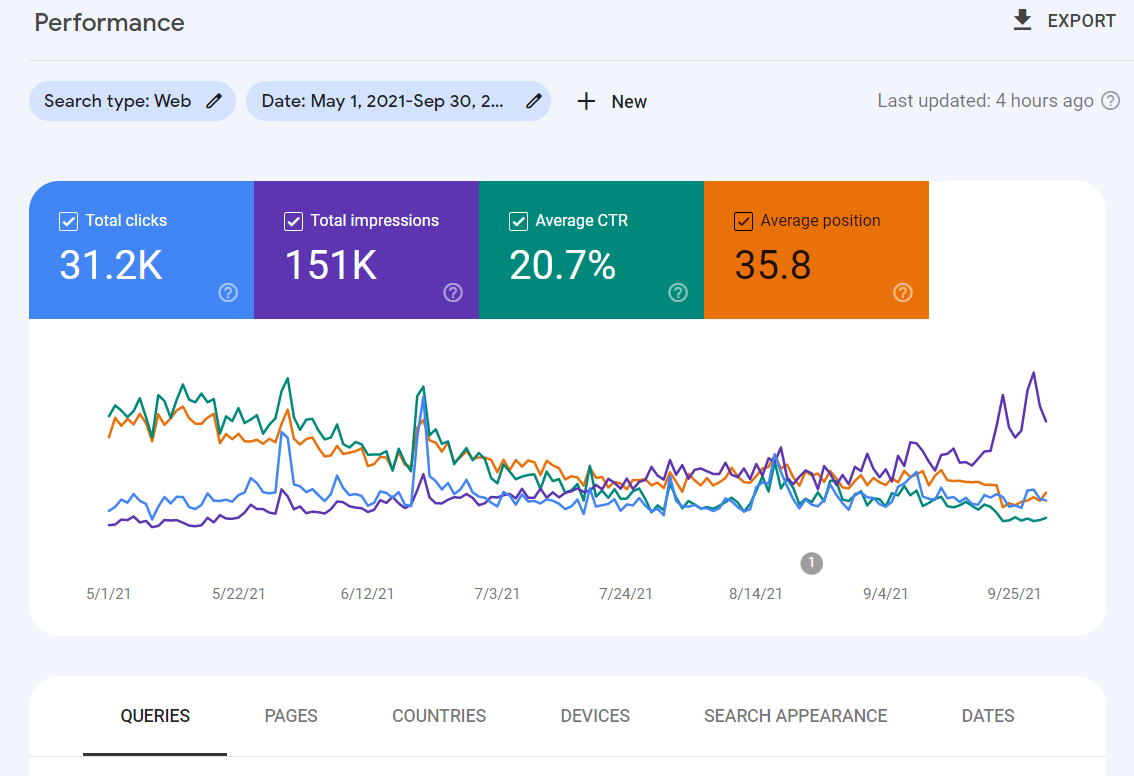
Task: Switch to the Pages tab
Action: coord(291,716)
